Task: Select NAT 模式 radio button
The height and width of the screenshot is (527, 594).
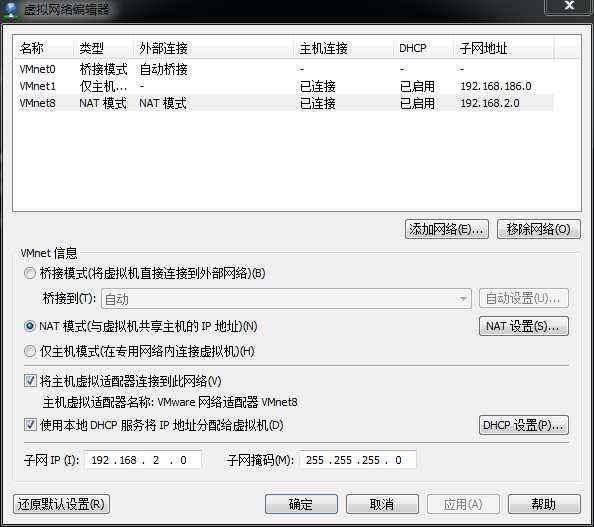Action: tap(30, 326)
